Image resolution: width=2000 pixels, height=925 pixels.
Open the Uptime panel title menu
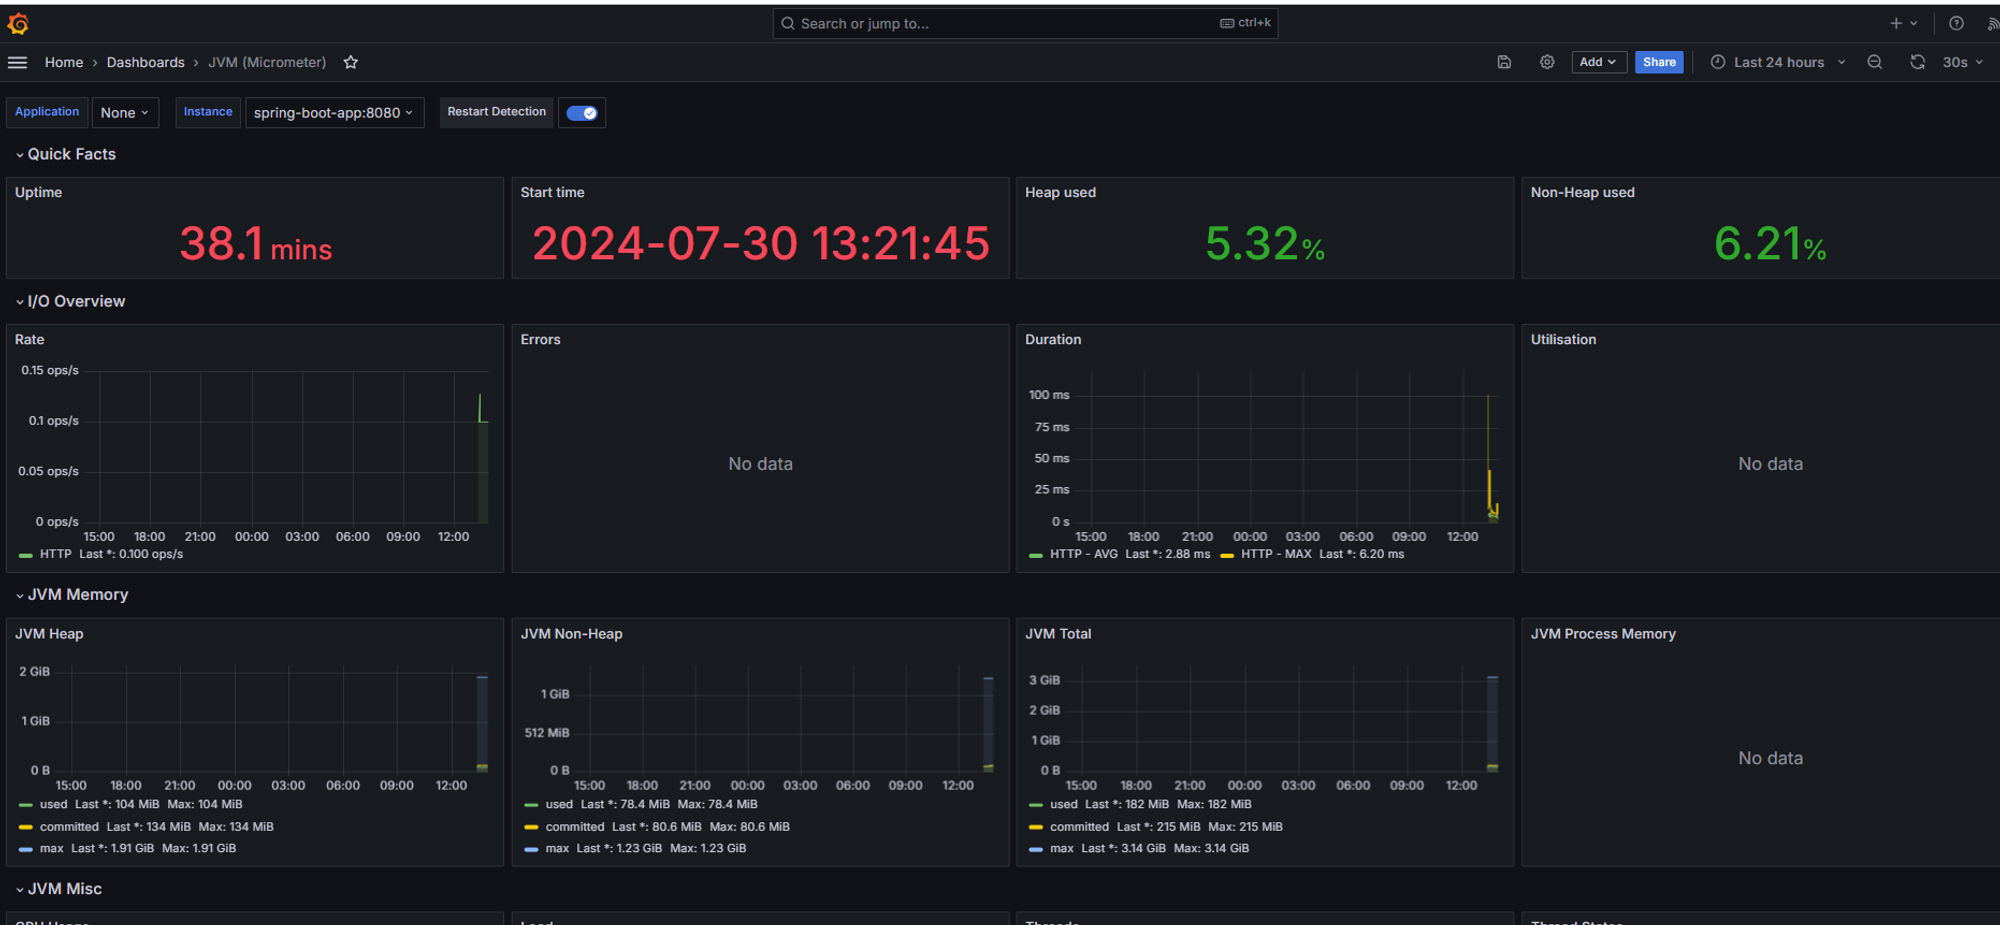coord(38,192)
